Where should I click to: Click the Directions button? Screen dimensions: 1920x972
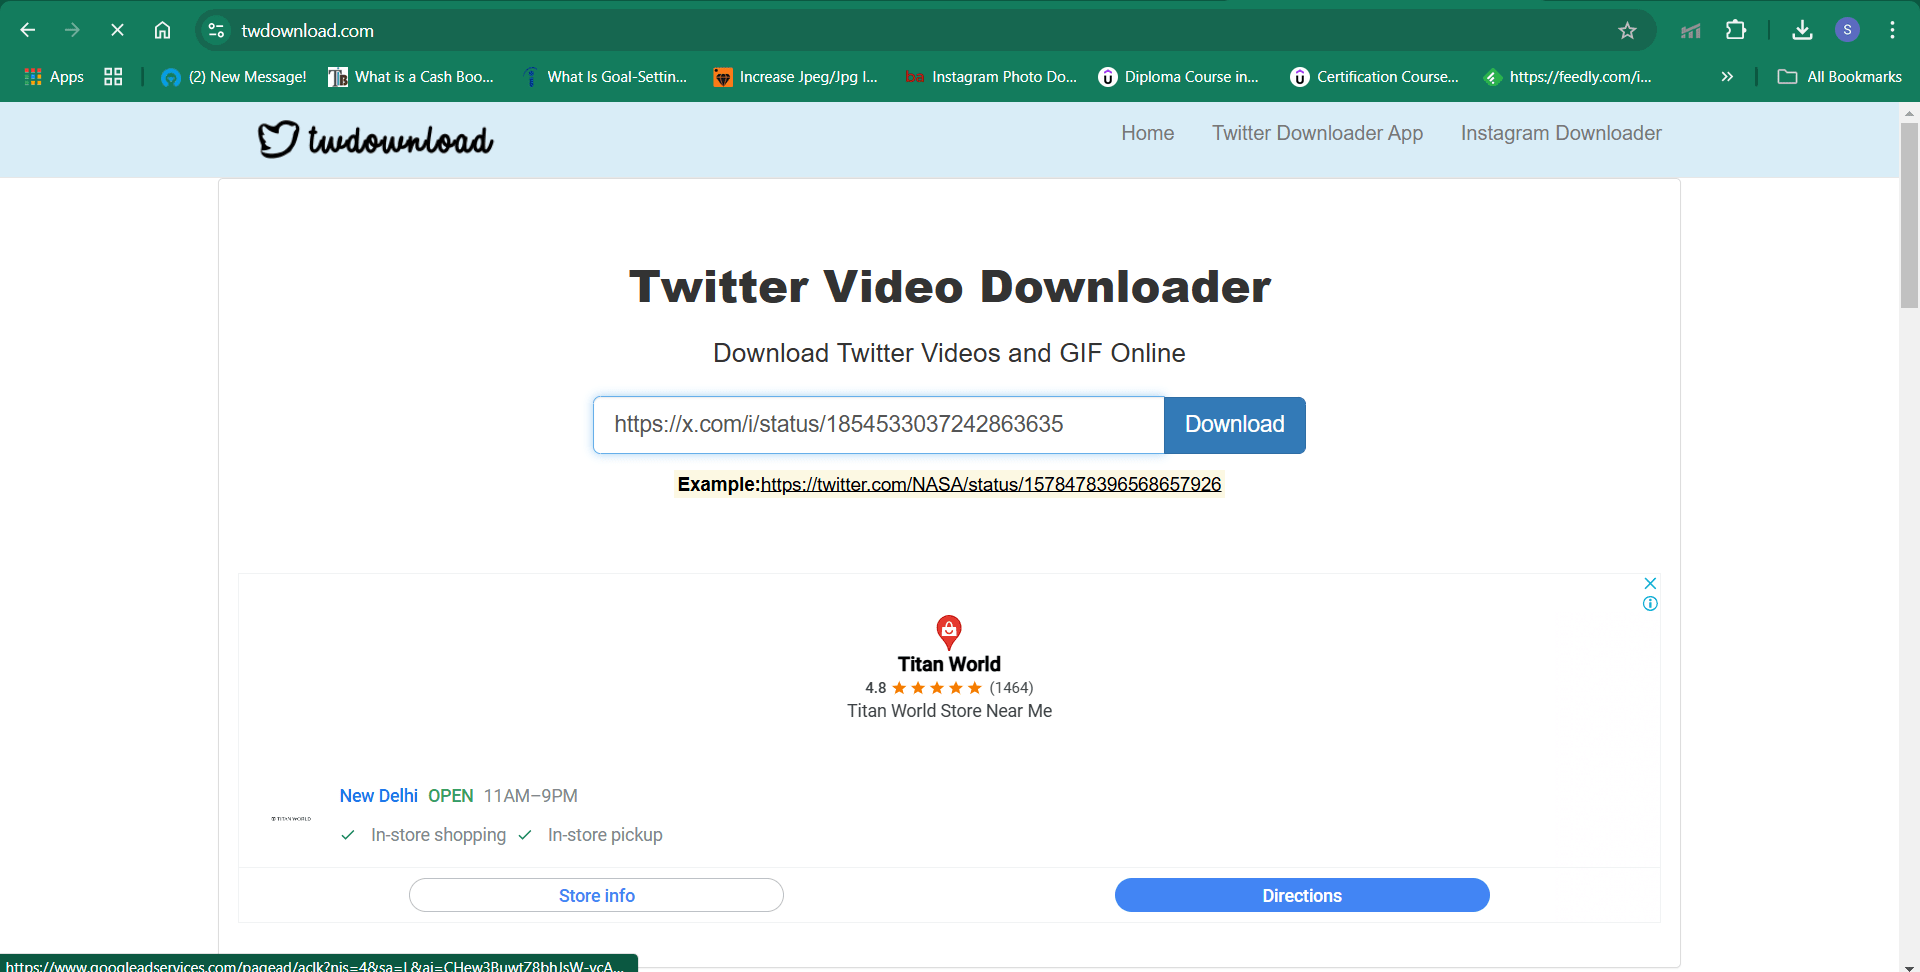coord(1302,895)
